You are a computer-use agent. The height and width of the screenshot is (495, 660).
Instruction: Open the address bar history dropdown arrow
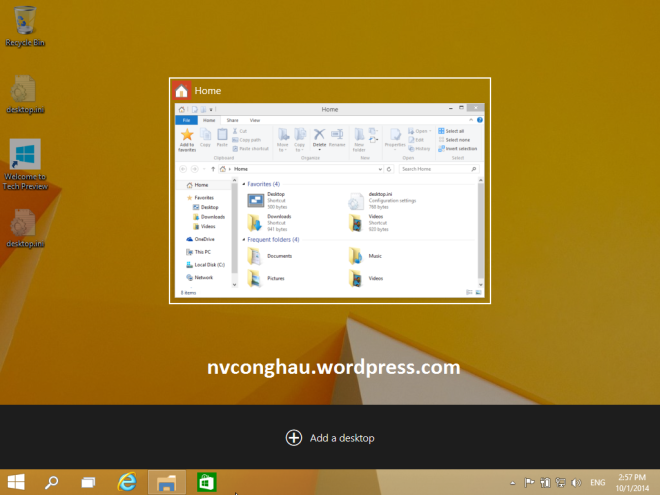(x=380, y=169)
